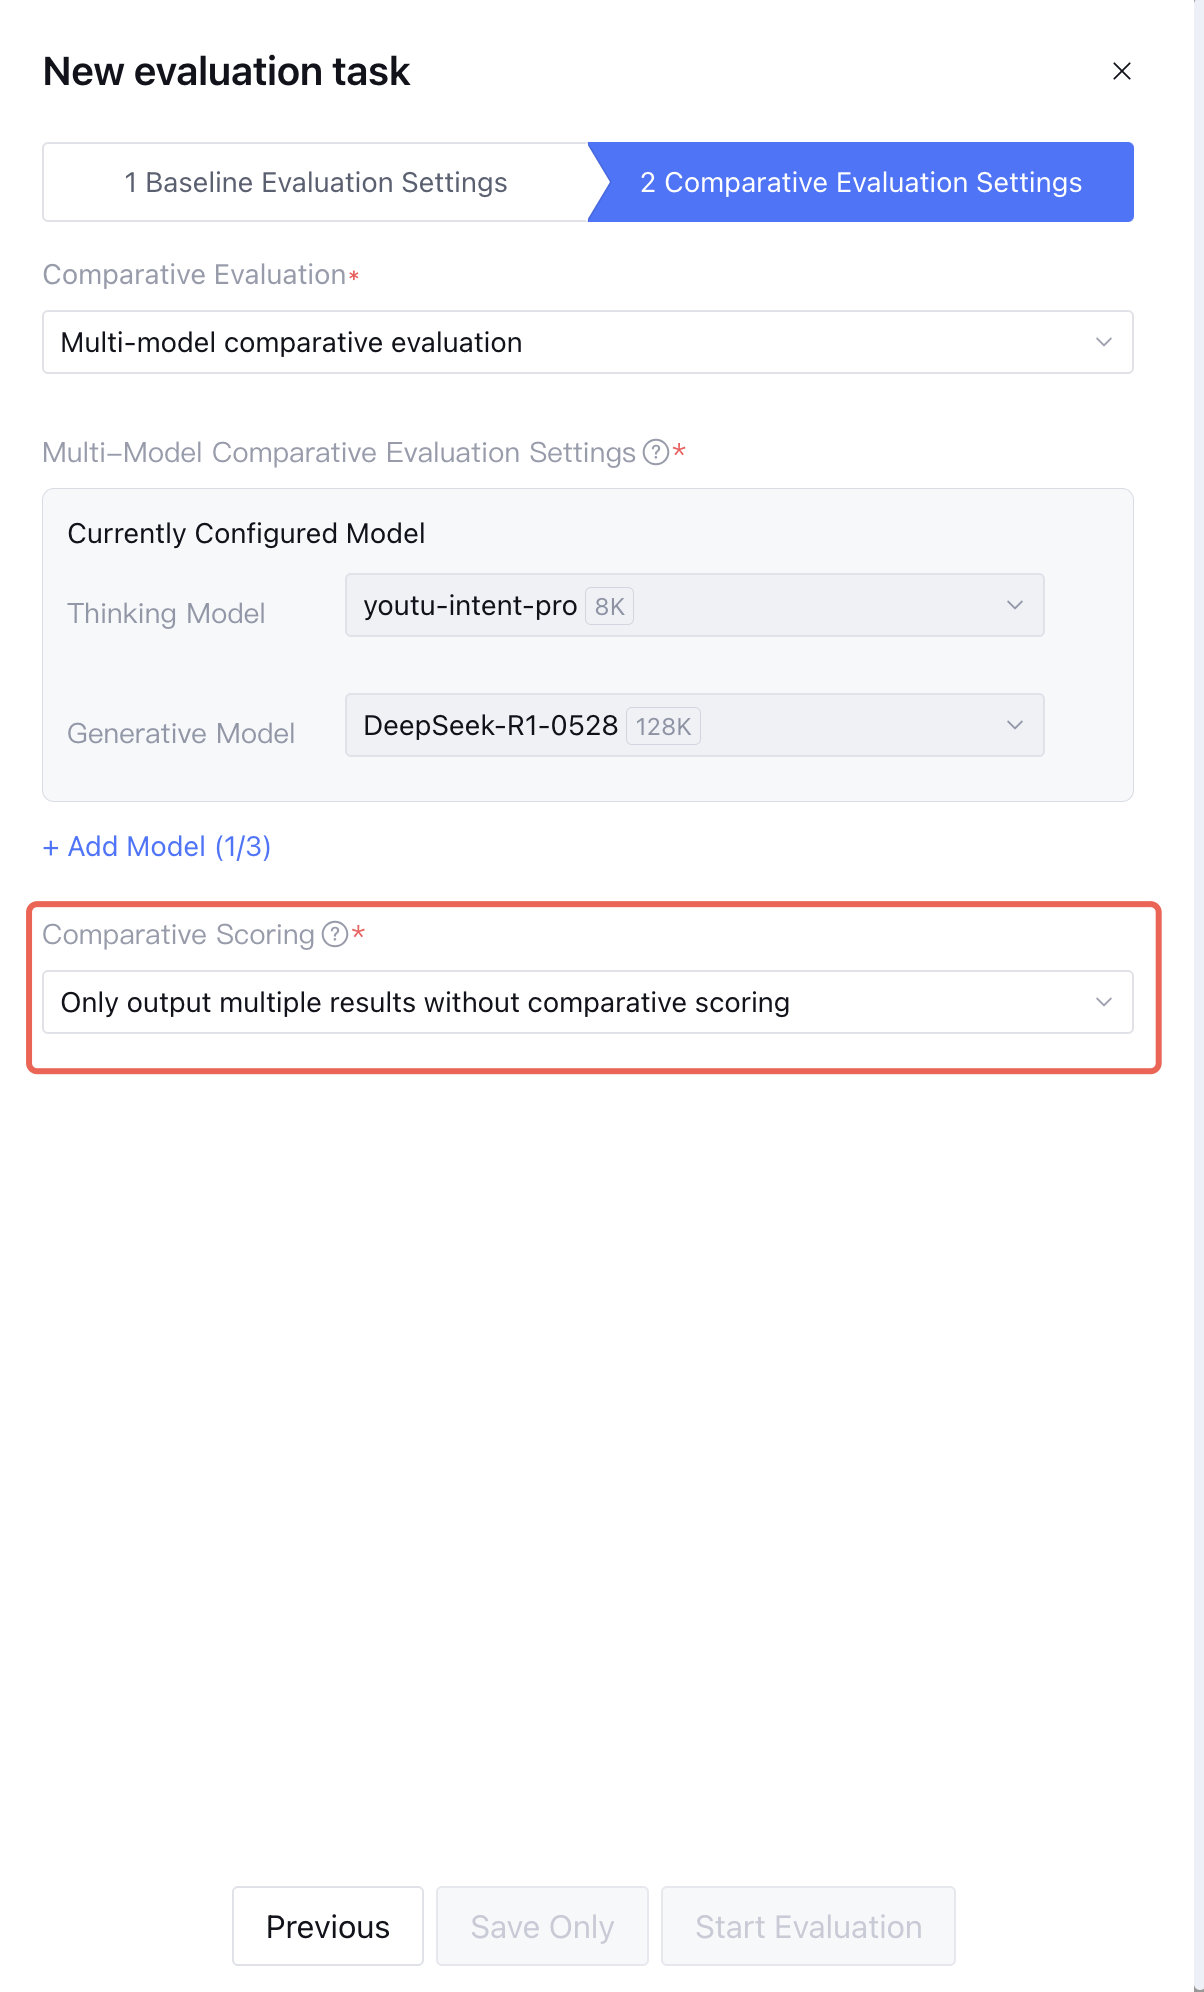Go to Baseline Evaluation Settings step
Image resolution: width=1204 pixels, height=1992 pixels.
click(x=315, y=182)
